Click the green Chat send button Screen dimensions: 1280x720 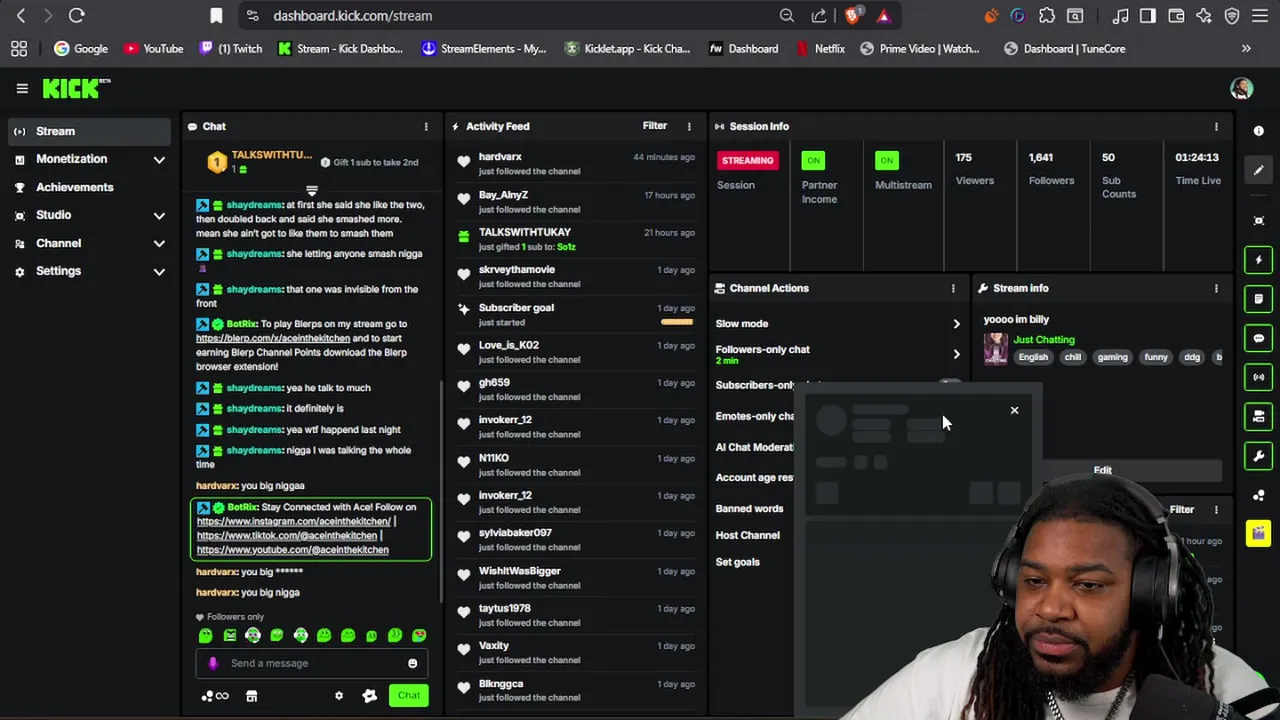(x=409, y=696)
